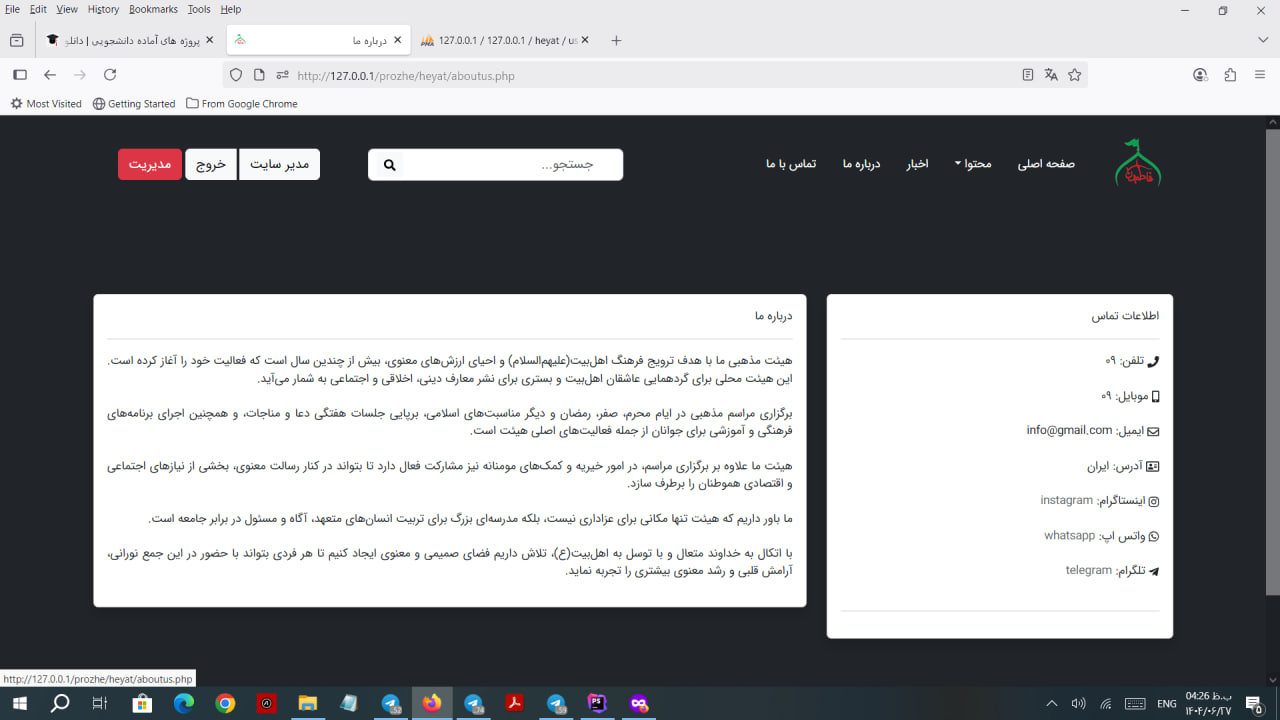Viewport: 1280px width, 720px height.
Task: Open Google Chrome from the taskbar
Action: 225,704
